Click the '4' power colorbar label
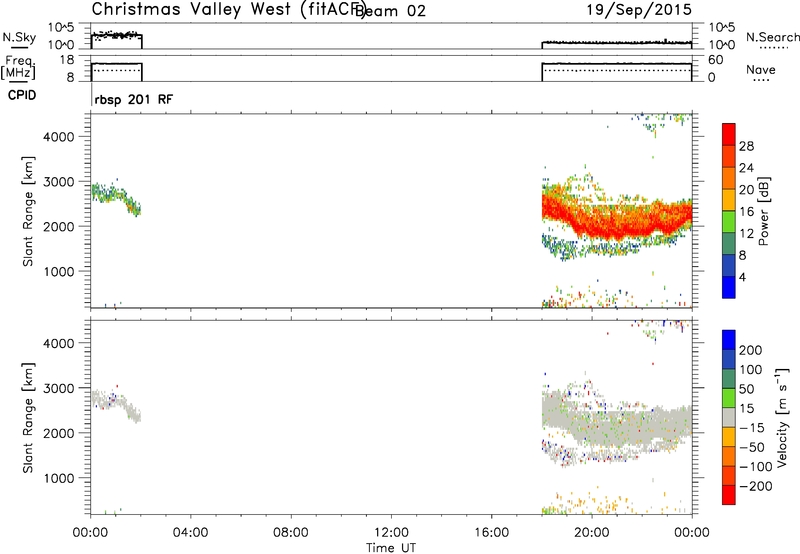The width and height of the screenshot is (800, 554). click(742, 277)
